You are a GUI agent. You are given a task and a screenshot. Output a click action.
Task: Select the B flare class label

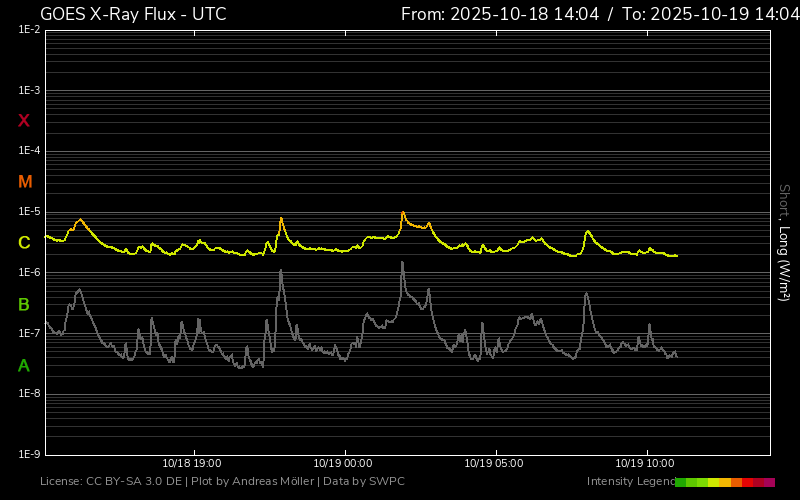click(24, 304)
